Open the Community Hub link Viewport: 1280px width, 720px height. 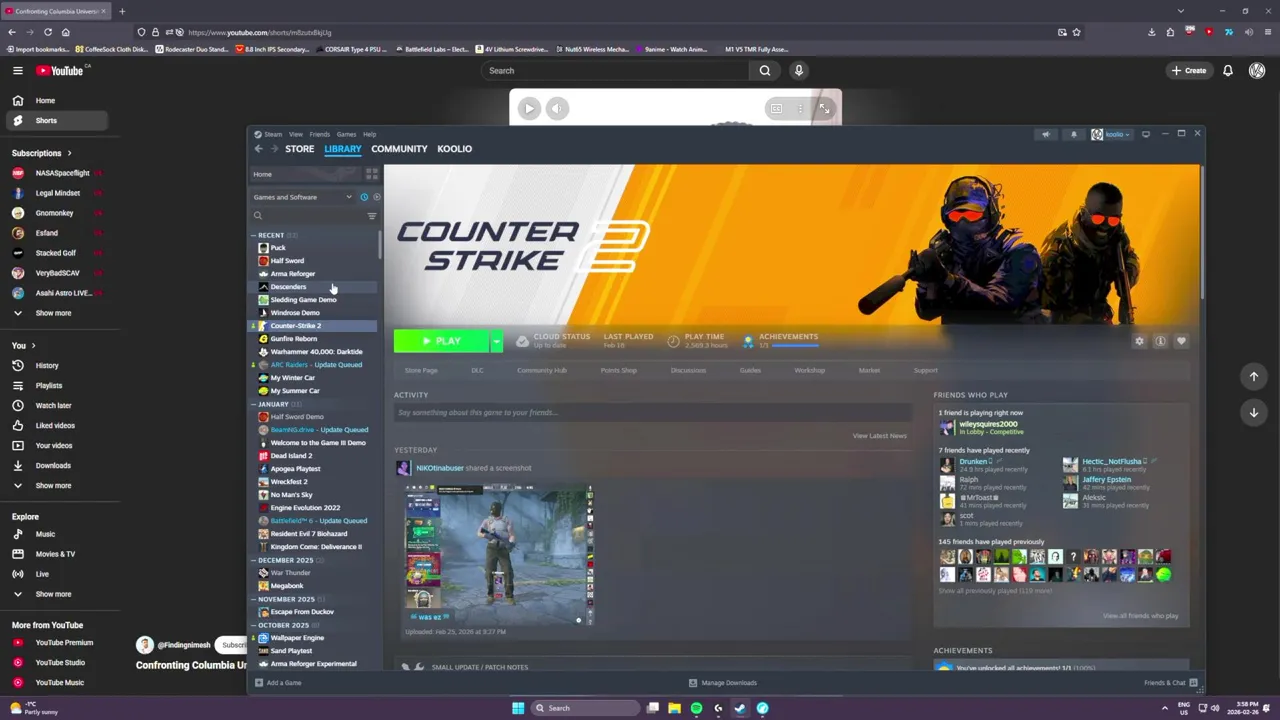tap(542, 370)
